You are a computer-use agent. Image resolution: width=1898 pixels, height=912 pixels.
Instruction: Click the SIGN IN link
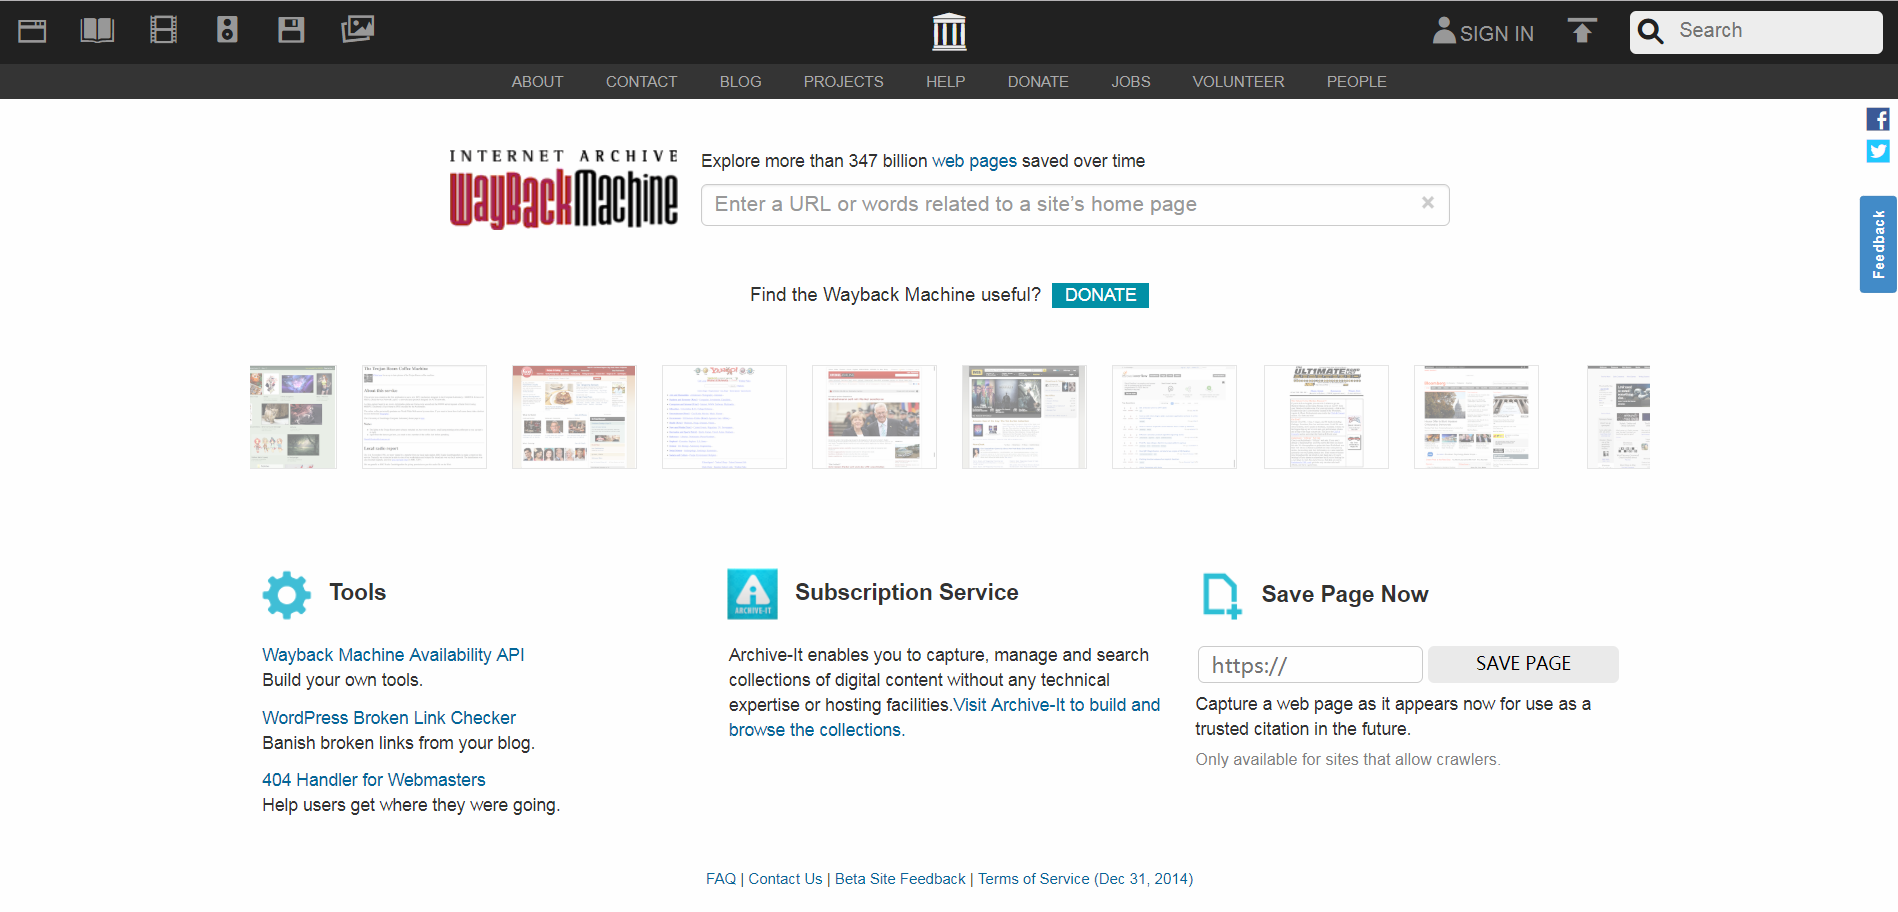(1496, 34)
